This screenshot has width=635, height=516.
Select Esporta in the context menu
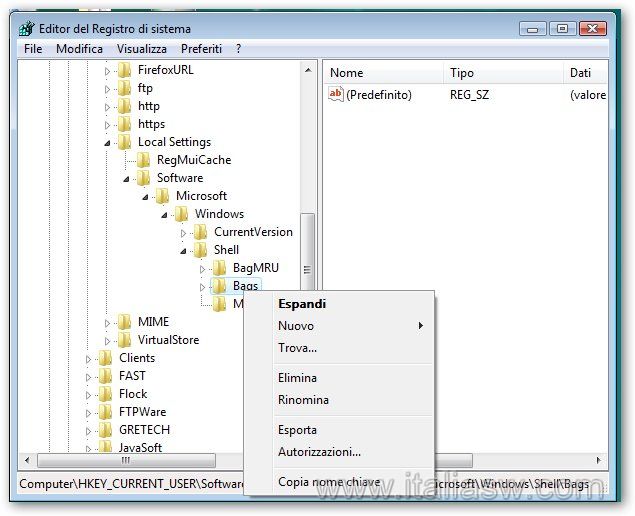coord(297,430)
